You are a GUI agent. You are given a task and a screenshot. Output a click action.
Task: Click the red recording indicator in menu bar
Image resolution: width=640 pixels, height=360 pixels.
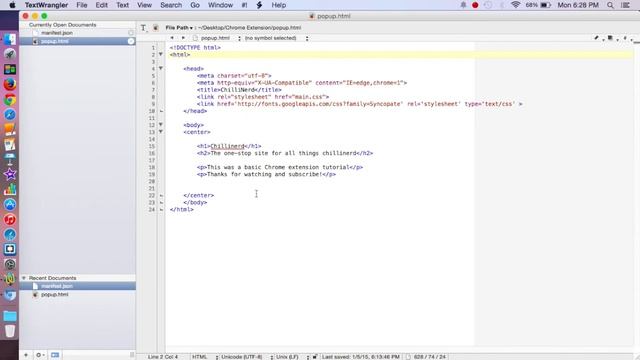[x=475, y=5]
